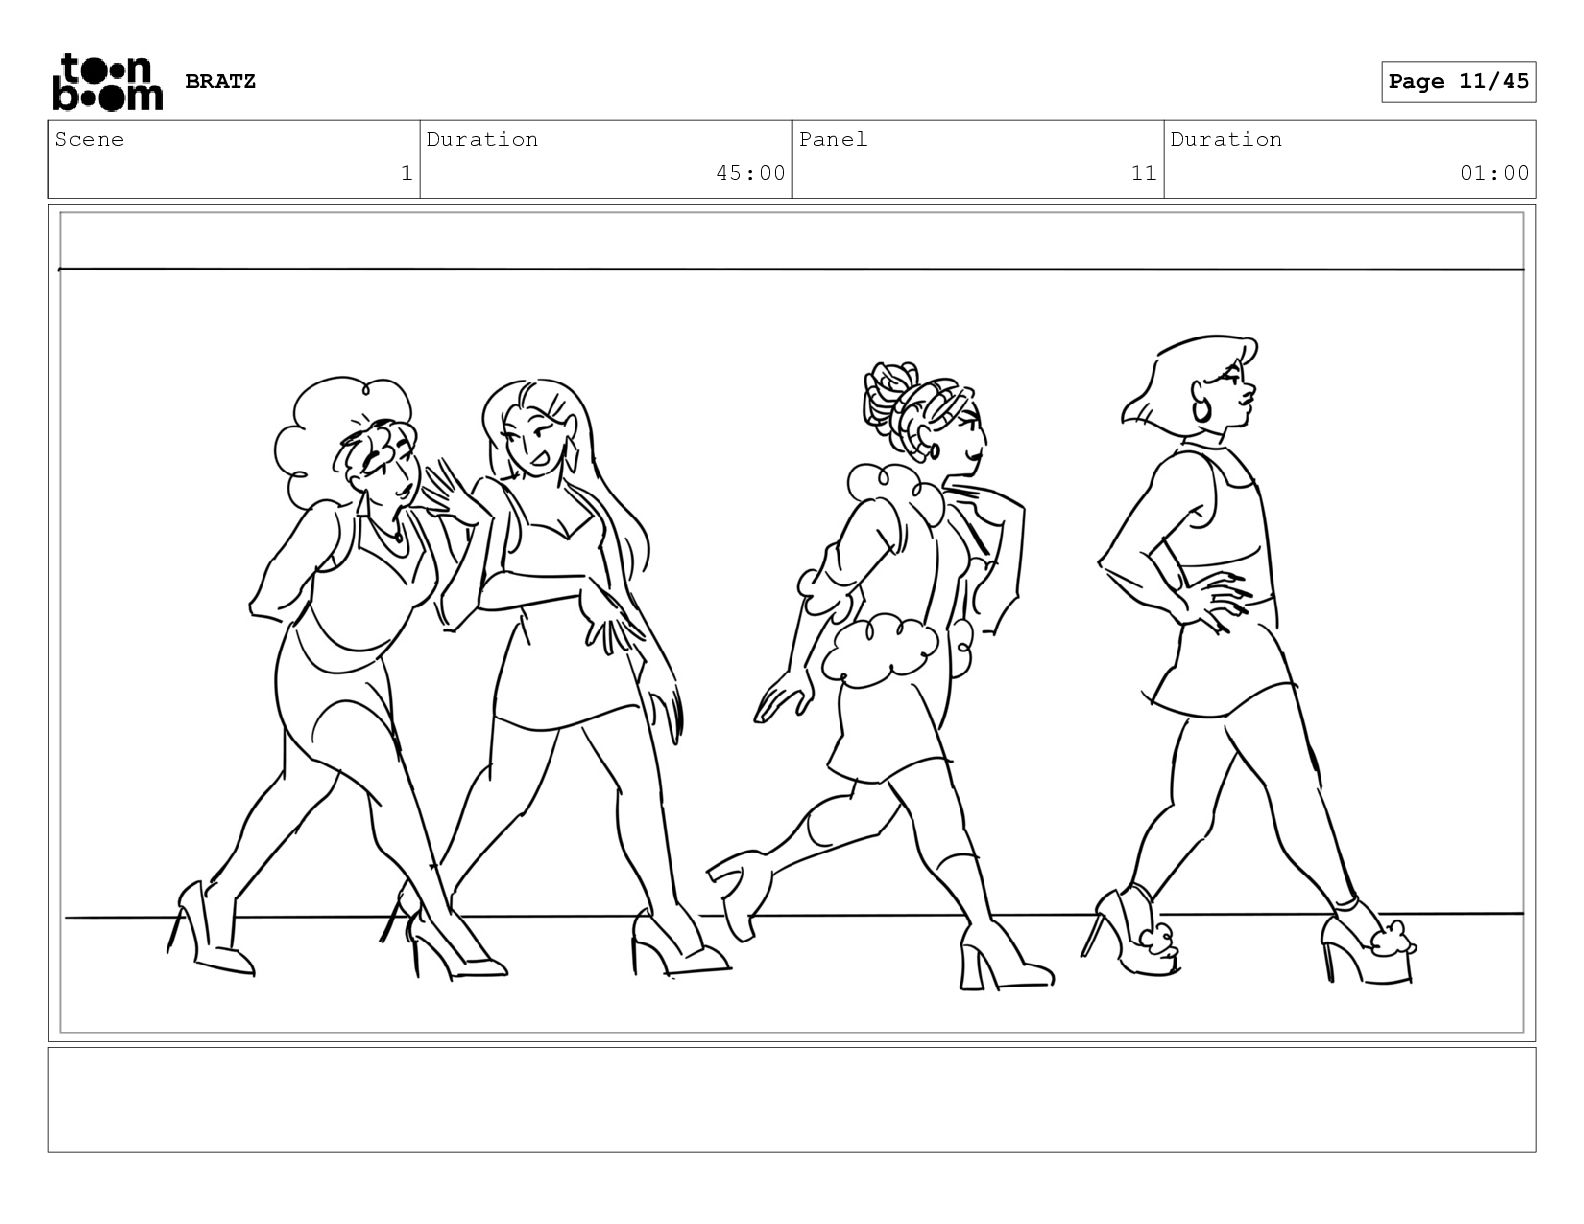The height and width of the screenshot is (1224, 1584).
Task: Click the Scene label
Action: (x=89, y=139)
